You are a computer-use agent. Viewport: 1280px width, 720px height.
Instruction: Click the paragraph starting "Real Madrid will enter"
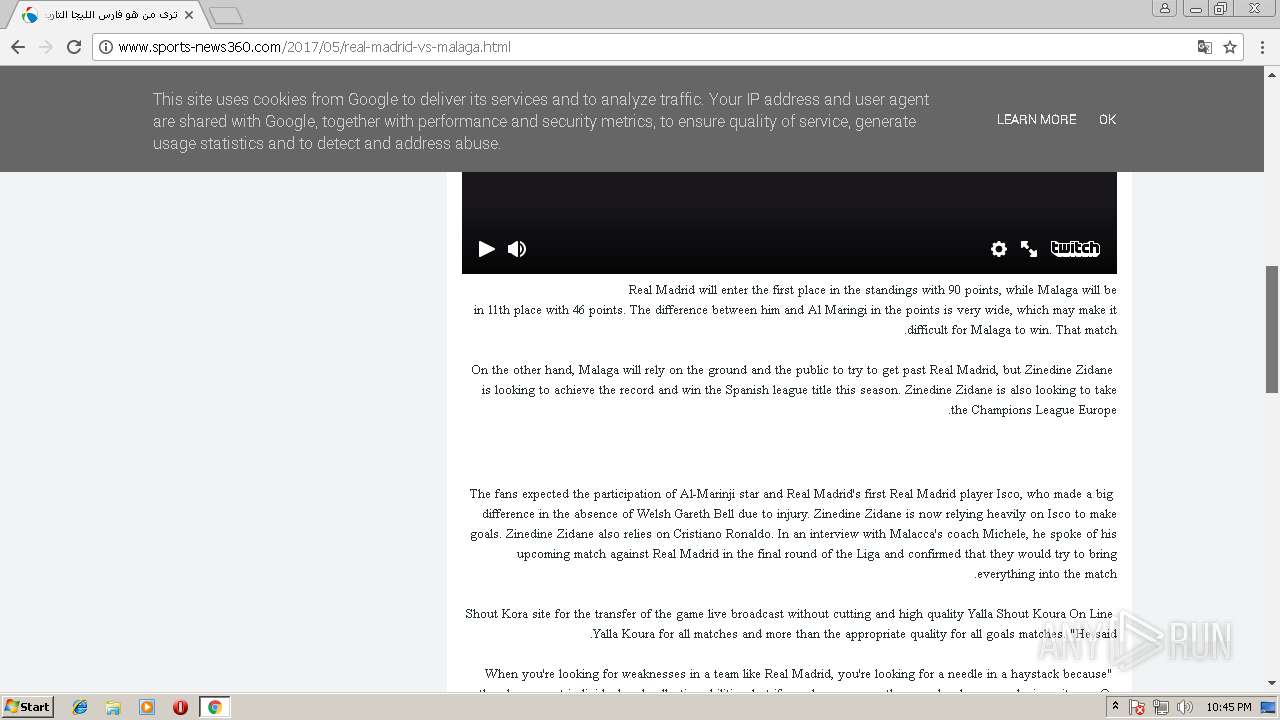(x=795, y=310)
